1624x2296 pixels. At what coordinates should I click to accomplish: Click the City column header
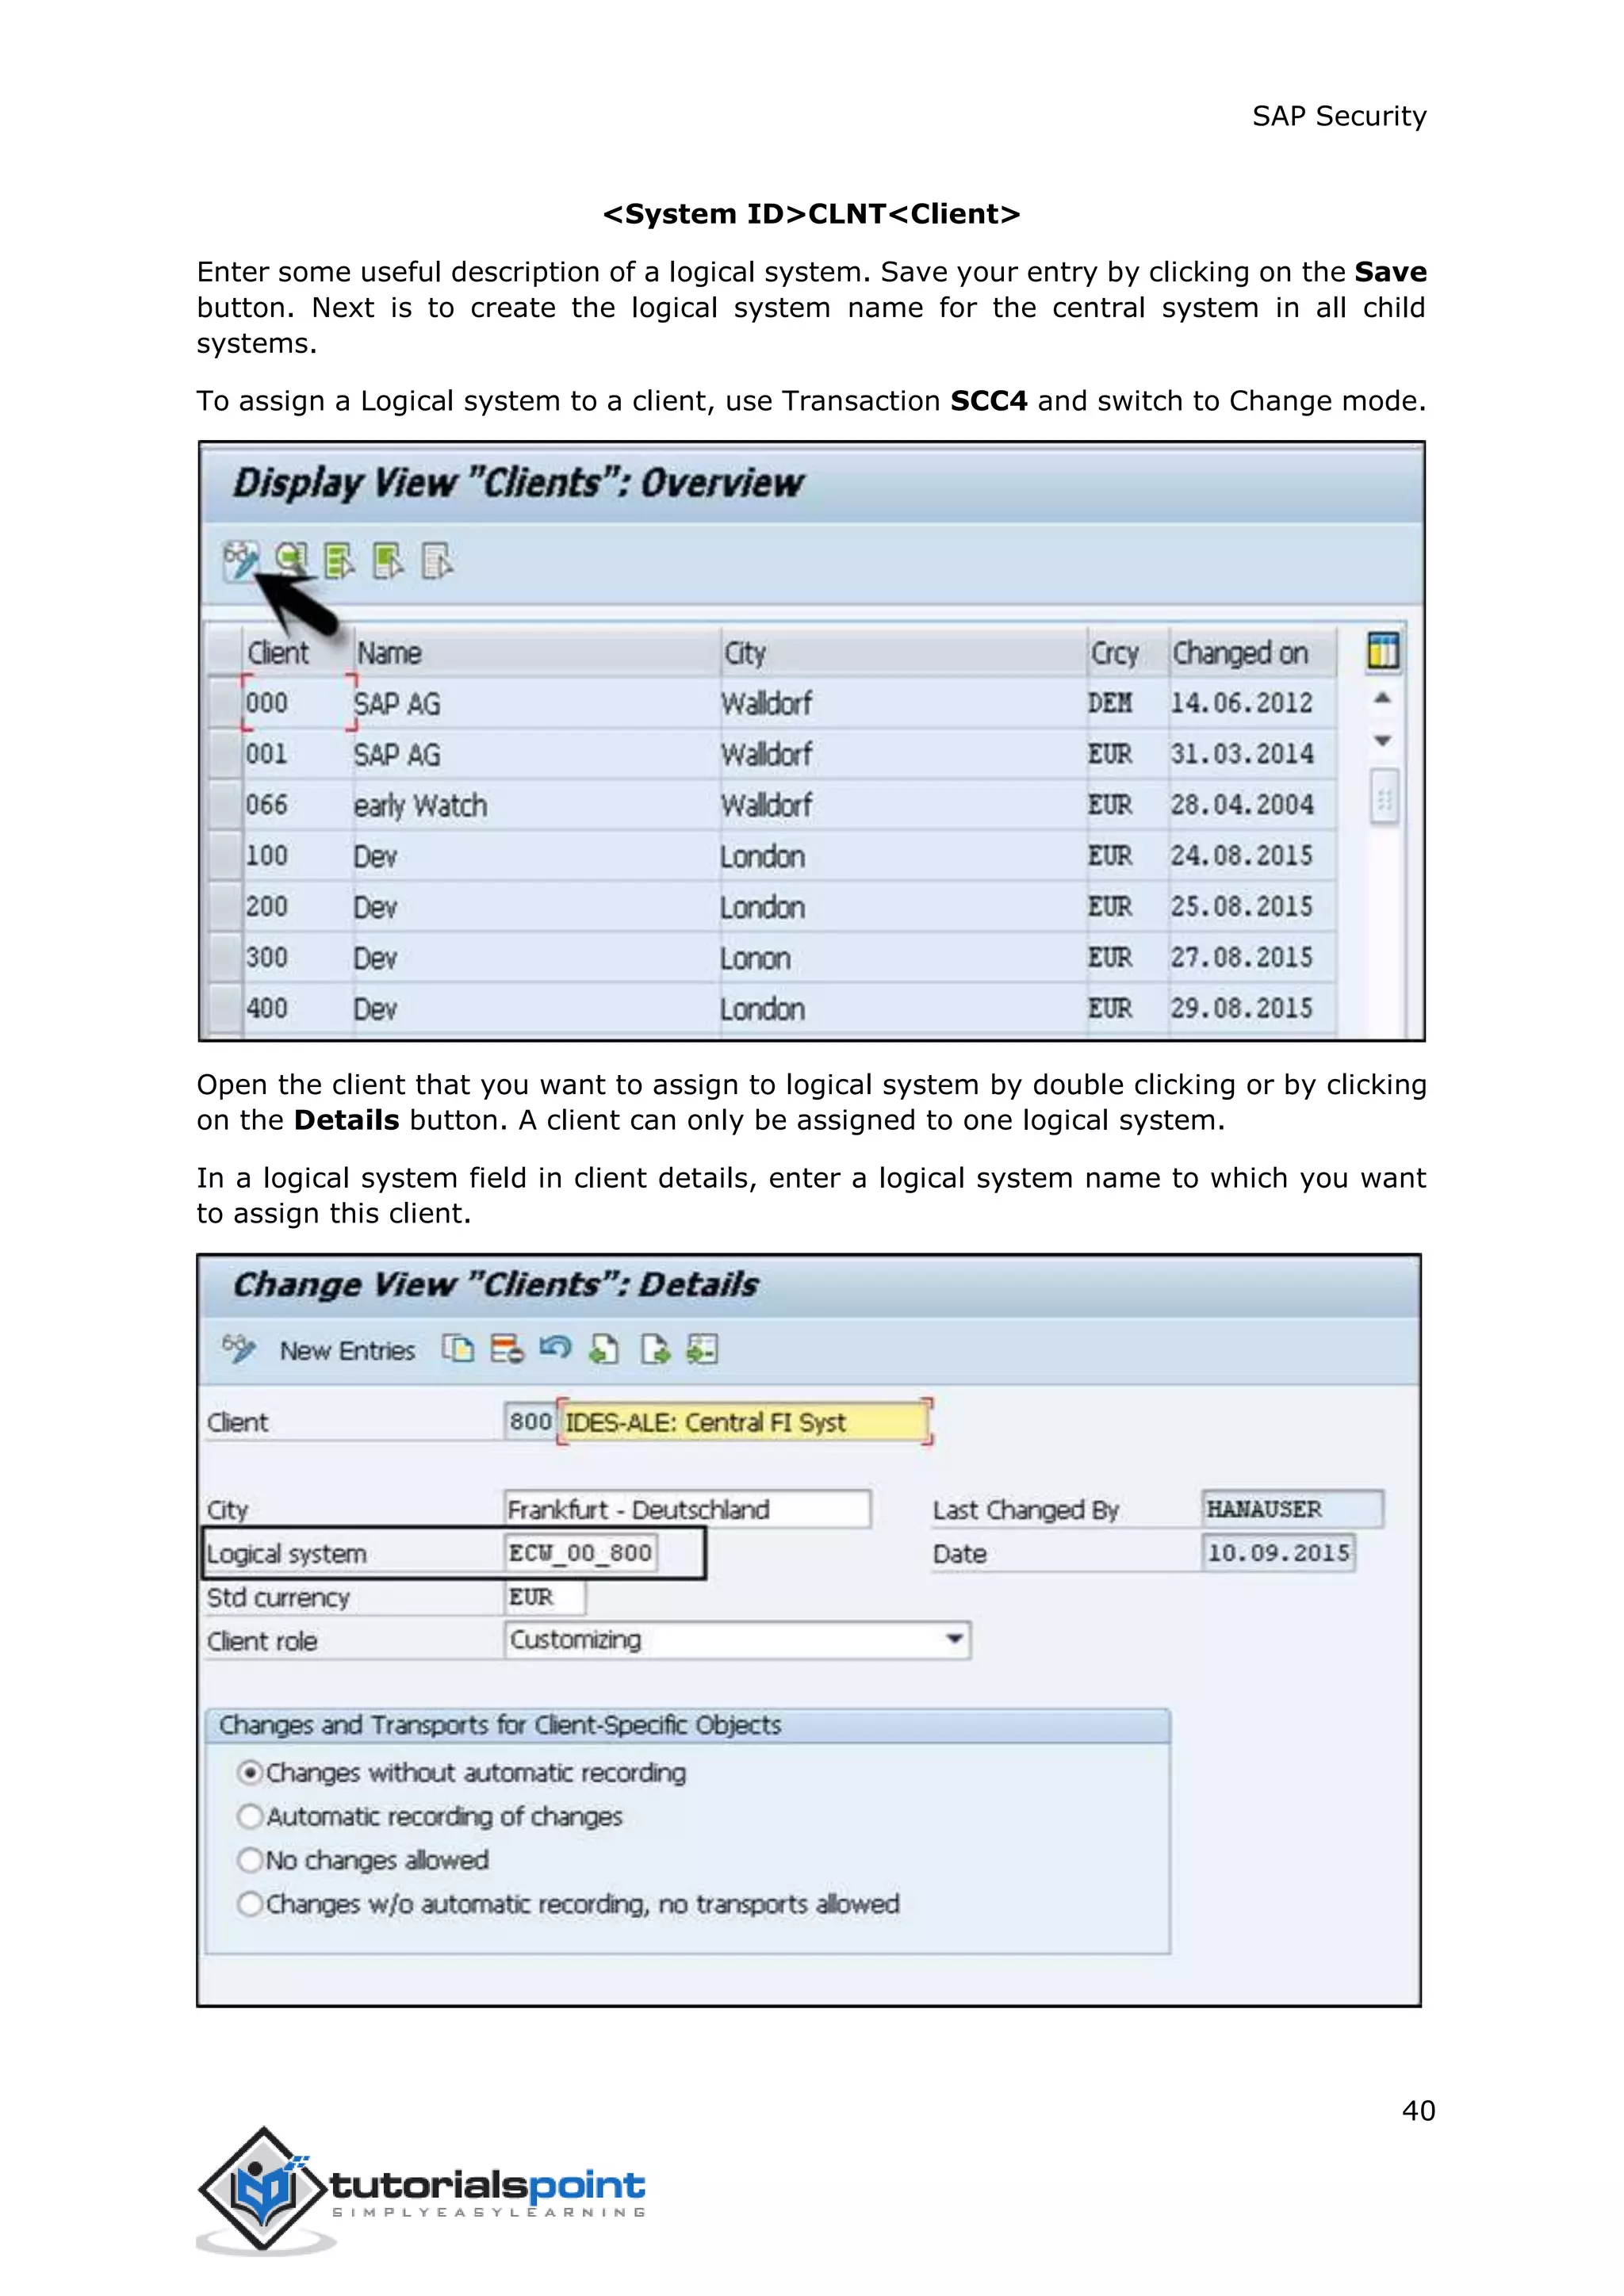[x=903, y=652]
